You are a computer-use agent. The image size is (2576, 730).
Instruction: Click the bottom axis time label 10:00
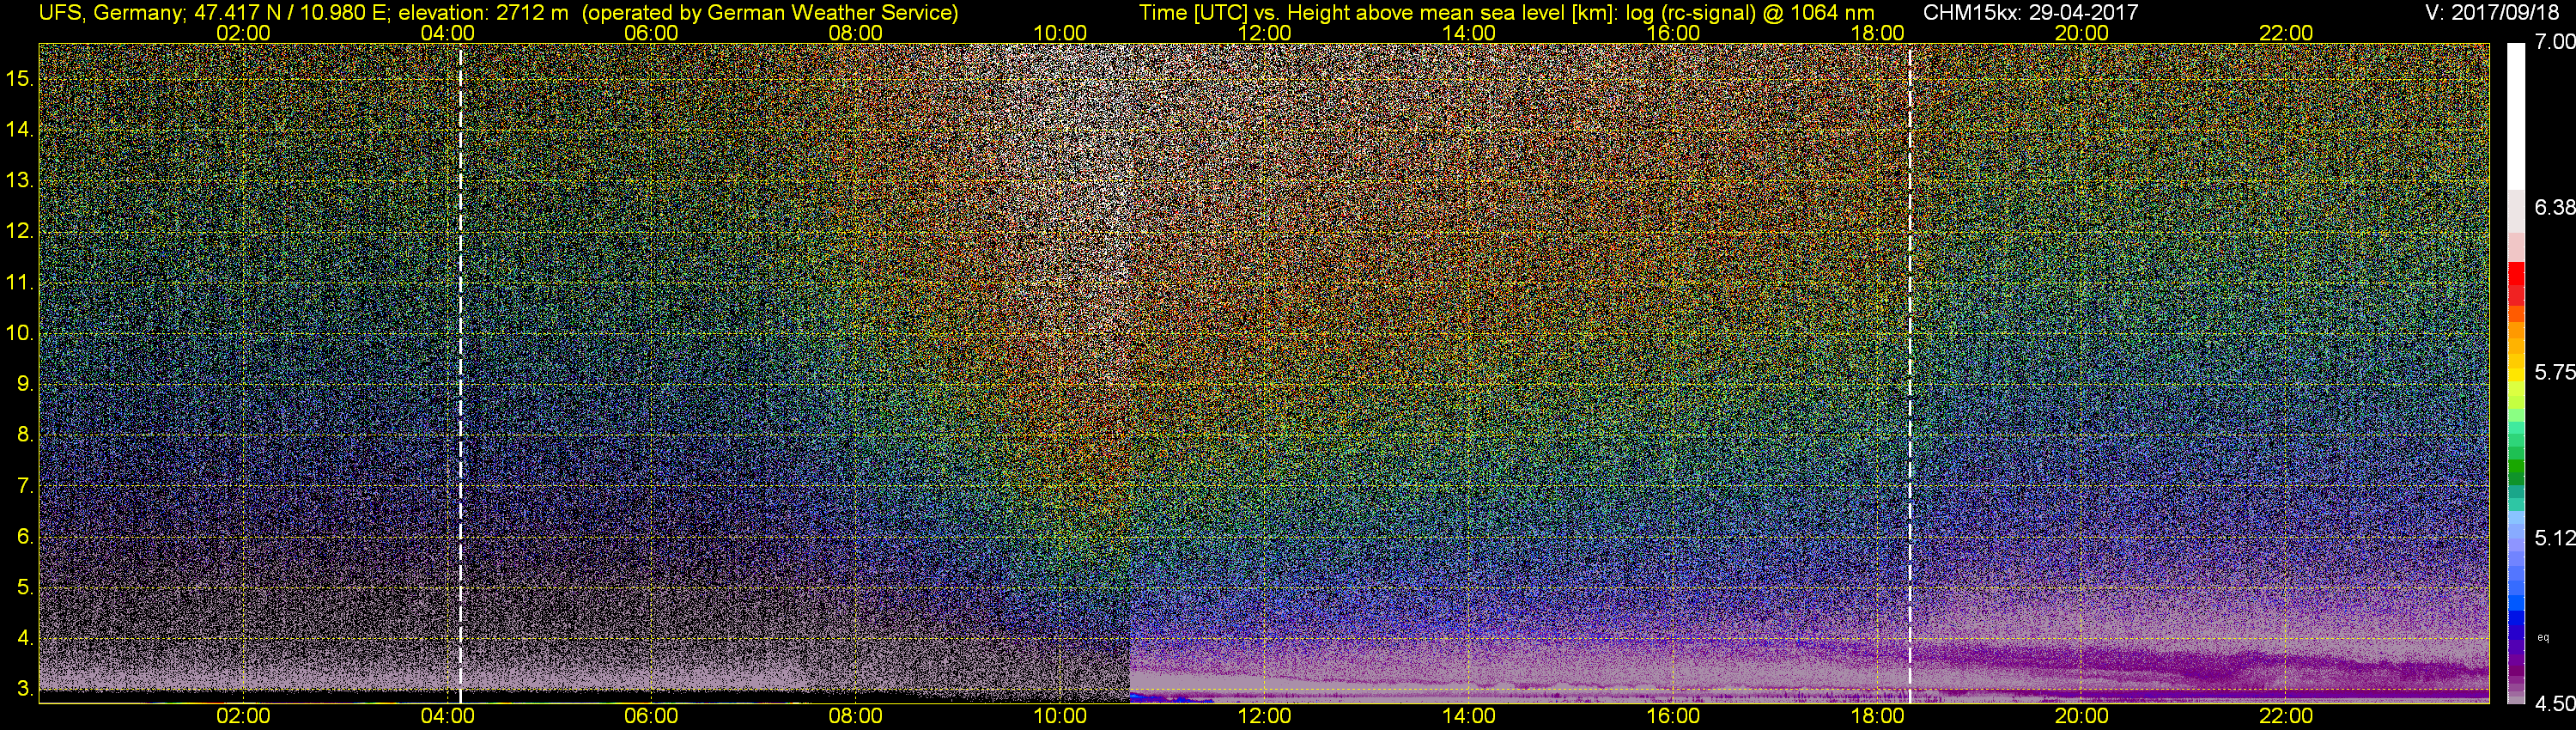(x=1060, y=716)
